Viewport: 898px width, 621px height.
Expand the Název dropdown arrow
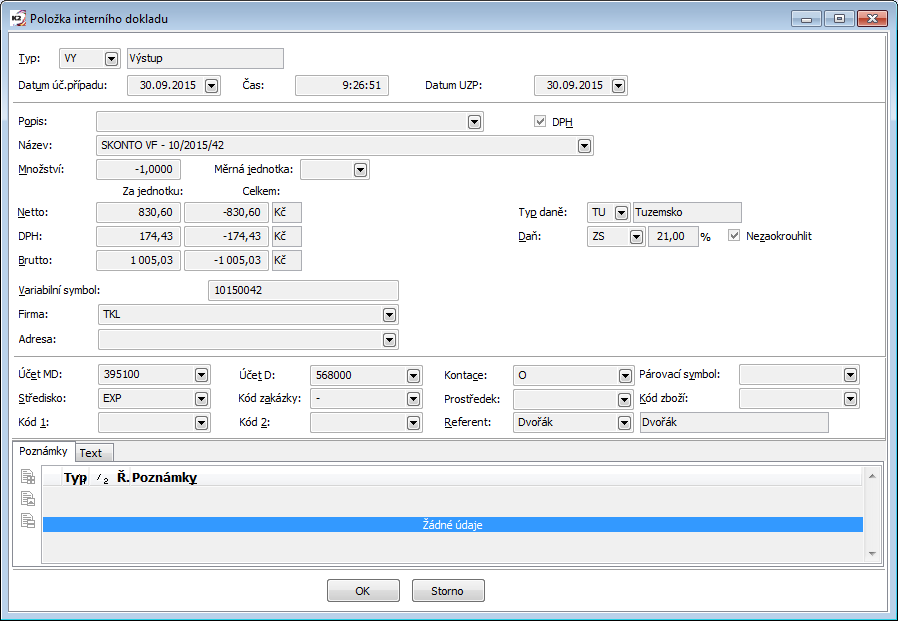pyautogui.click(x=584, y=146)
